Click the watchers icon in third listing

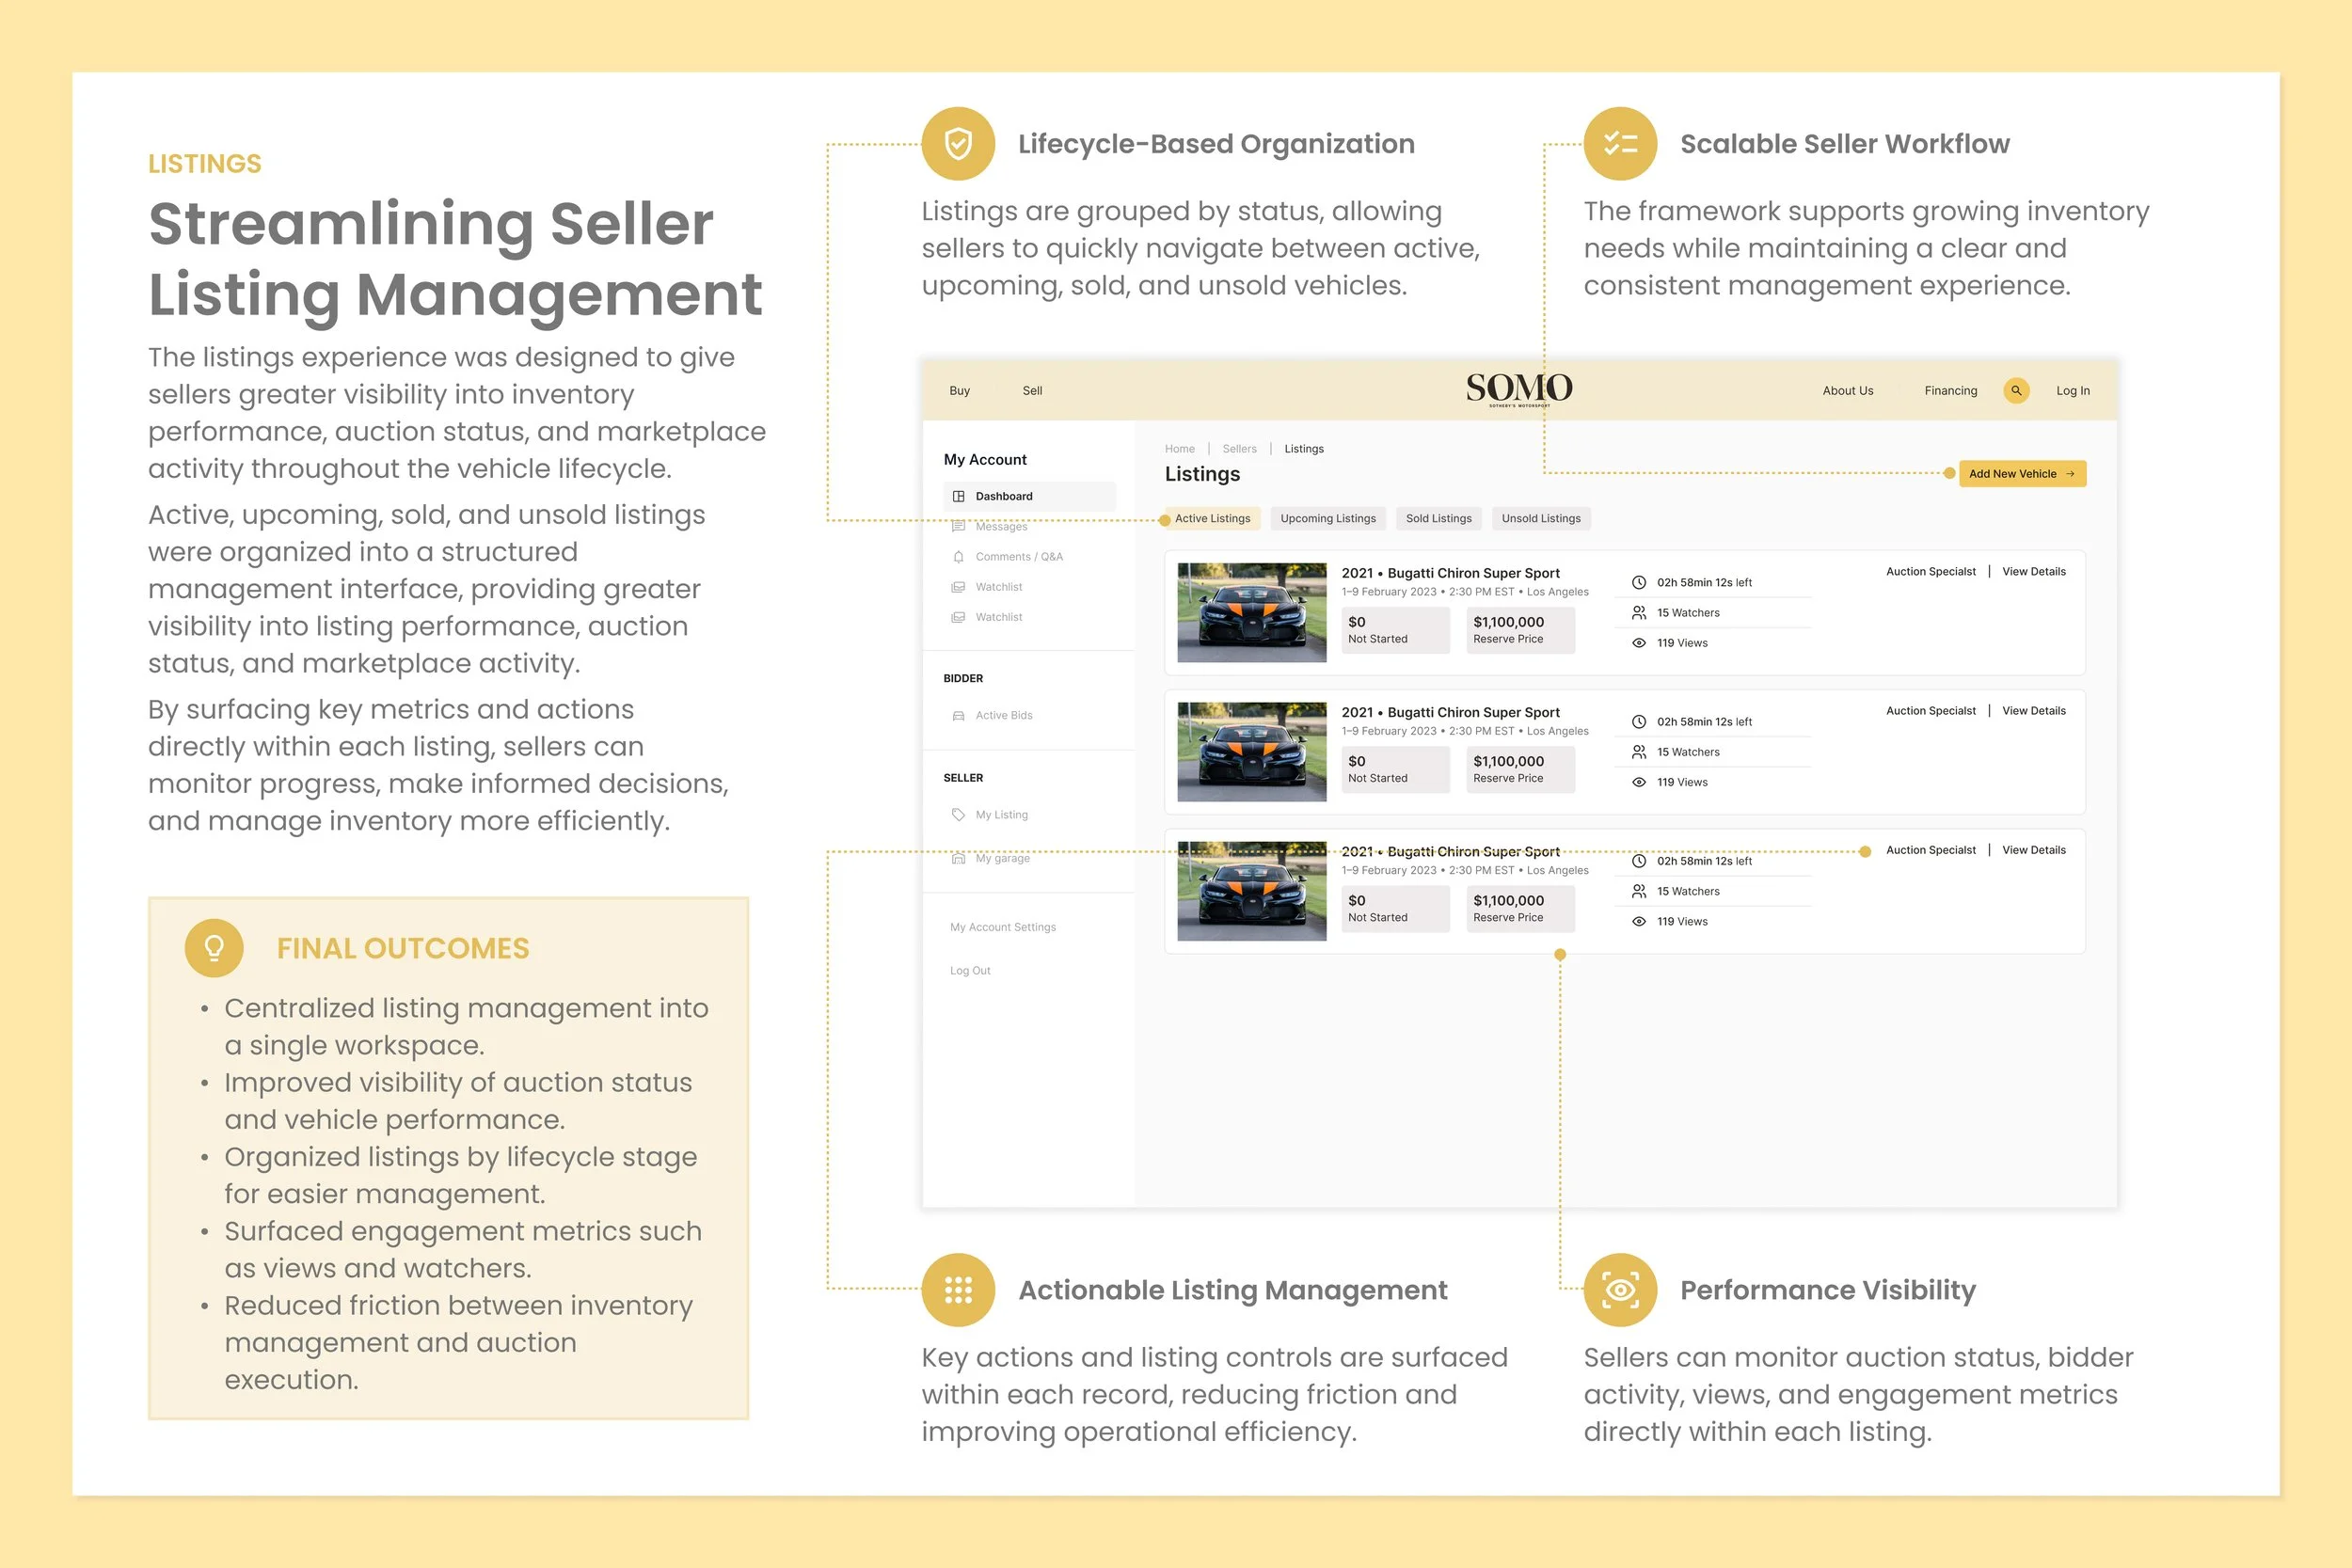tap(1639, 891)
